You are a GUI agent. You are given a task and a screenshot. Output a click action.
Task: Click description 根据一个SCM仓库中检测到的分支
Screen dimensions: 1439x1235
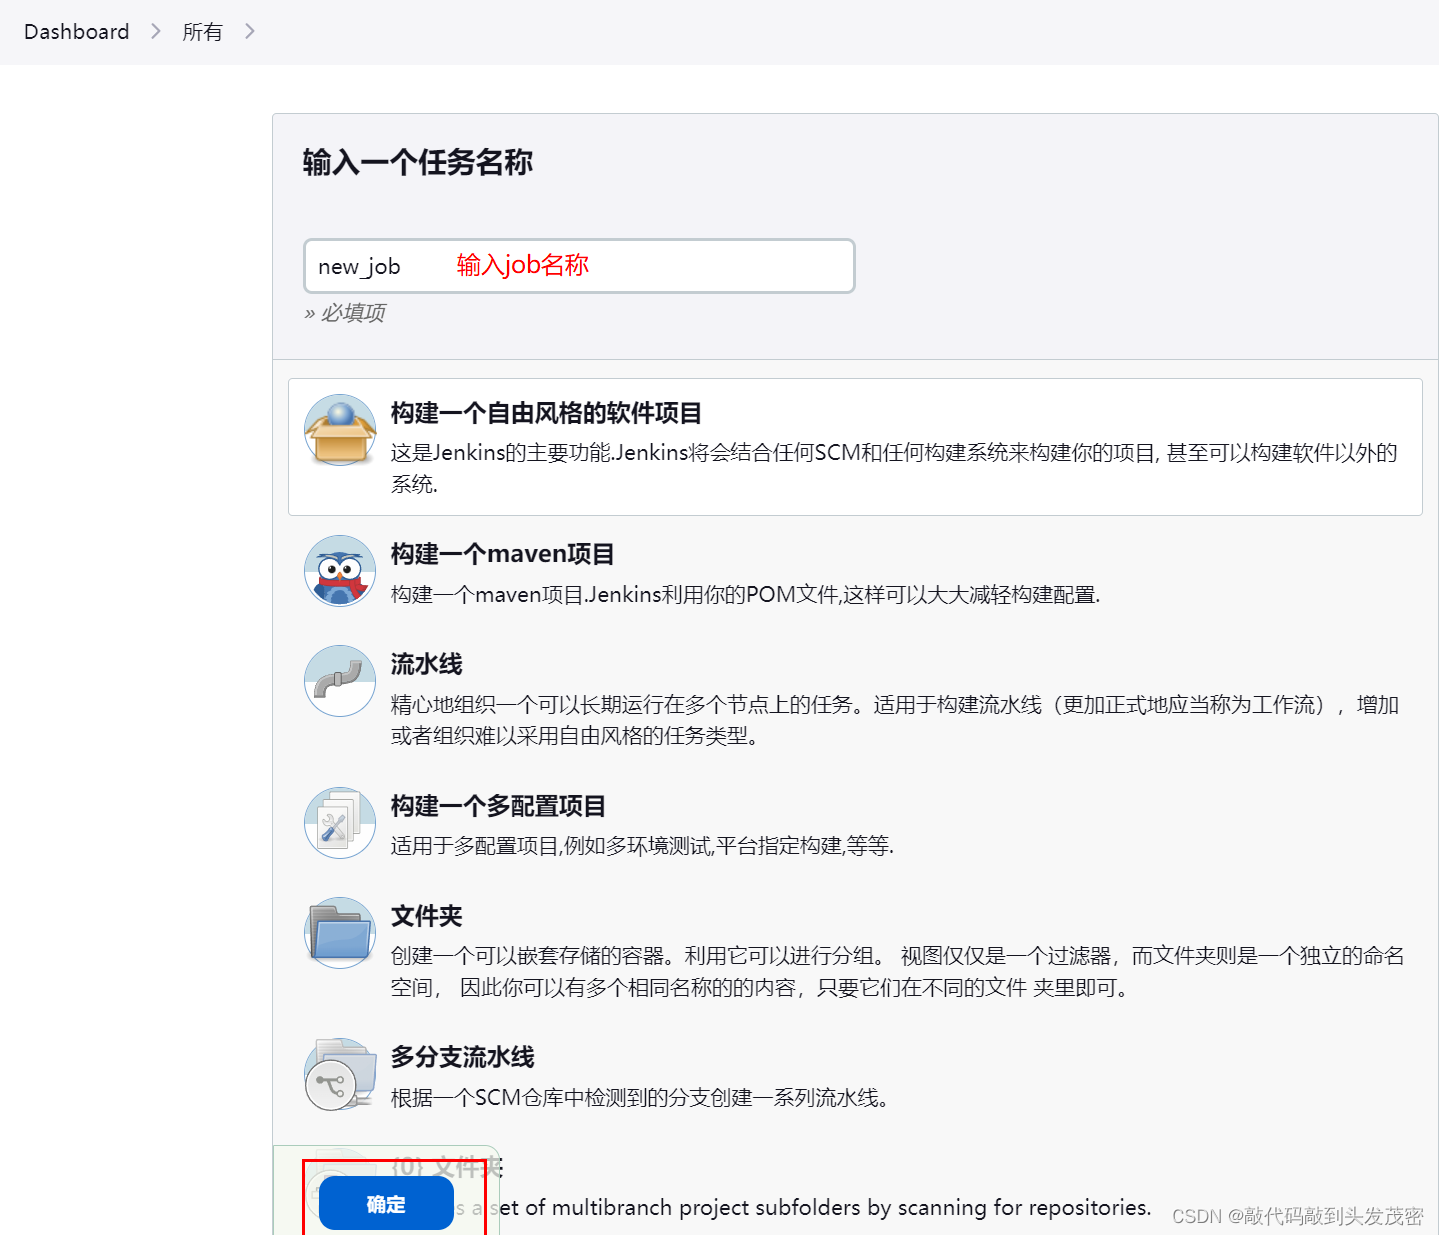tap(640, 1098)
